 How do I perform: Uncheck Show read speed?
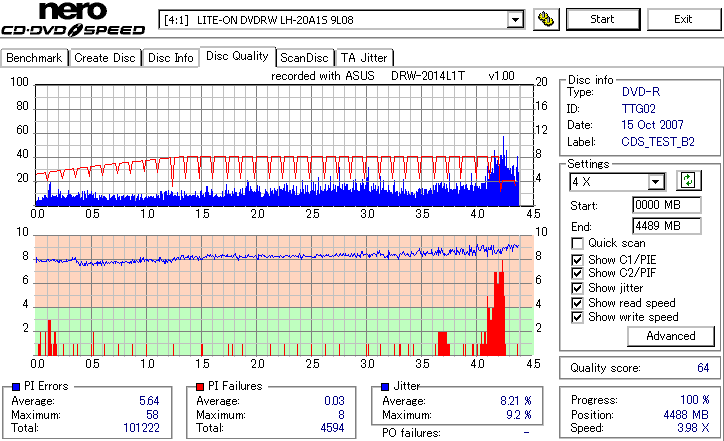point(577,303)
